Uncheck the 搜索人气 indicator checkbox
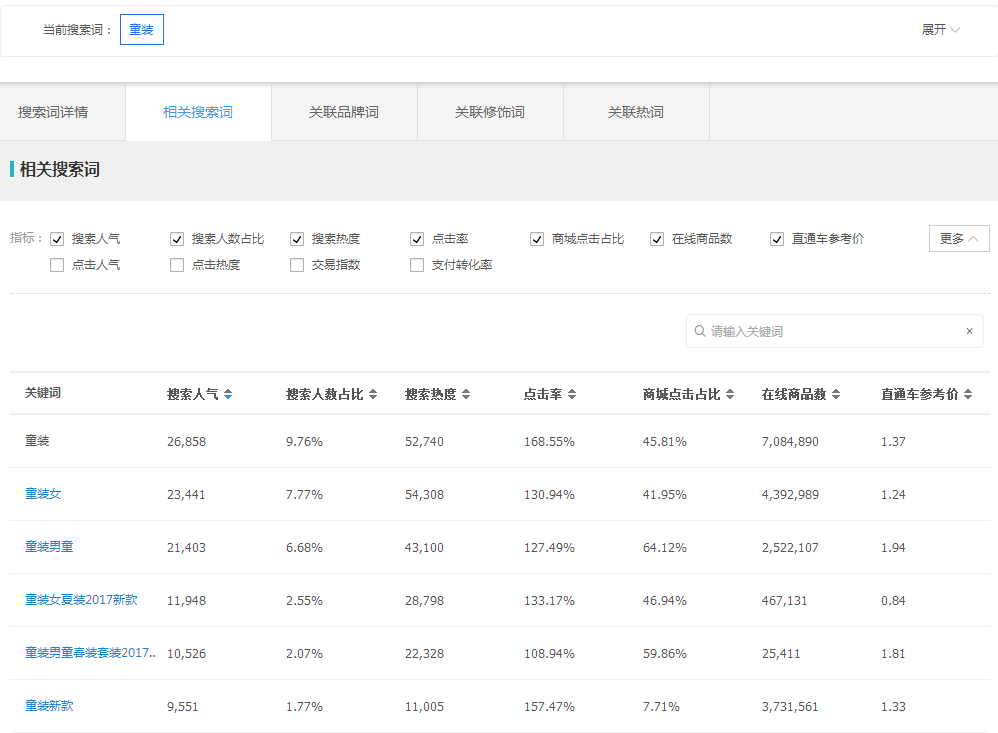998x733 pixels. tap(57, 239)
